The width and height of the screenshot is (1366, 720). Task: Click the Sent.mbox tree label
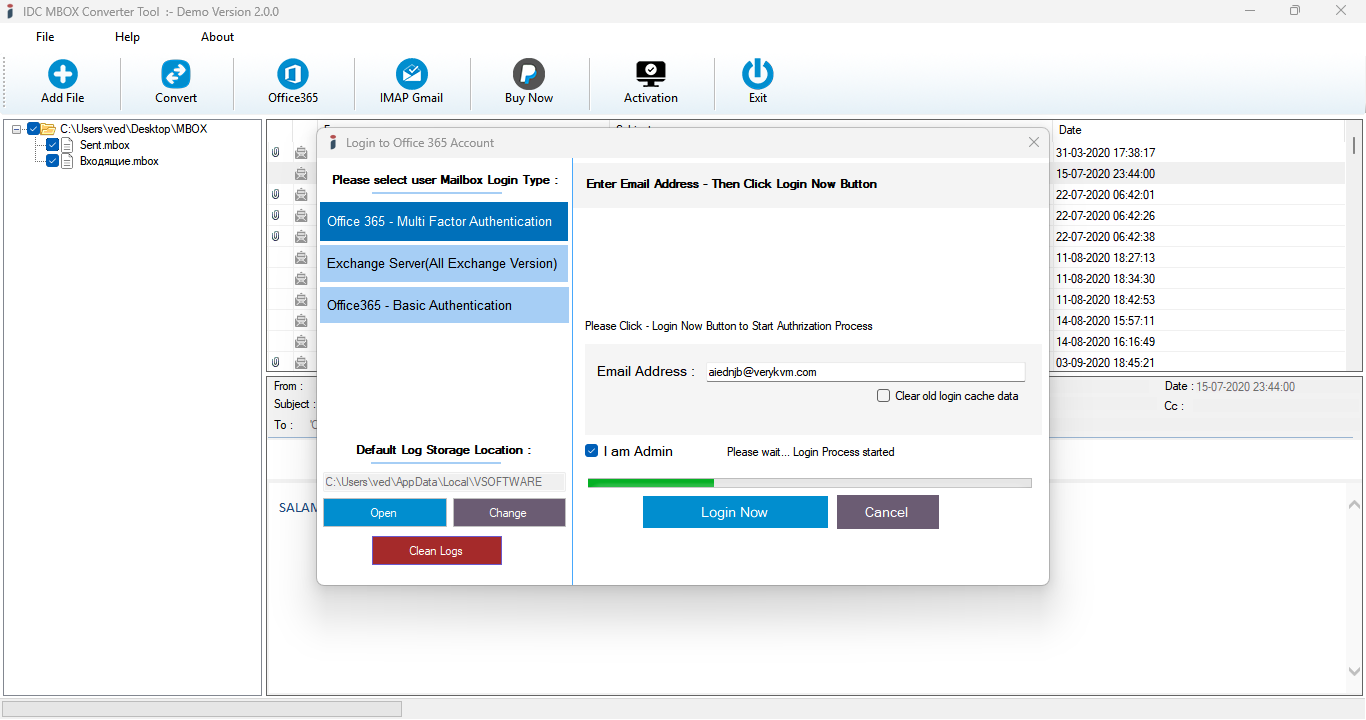pos(105,145)
